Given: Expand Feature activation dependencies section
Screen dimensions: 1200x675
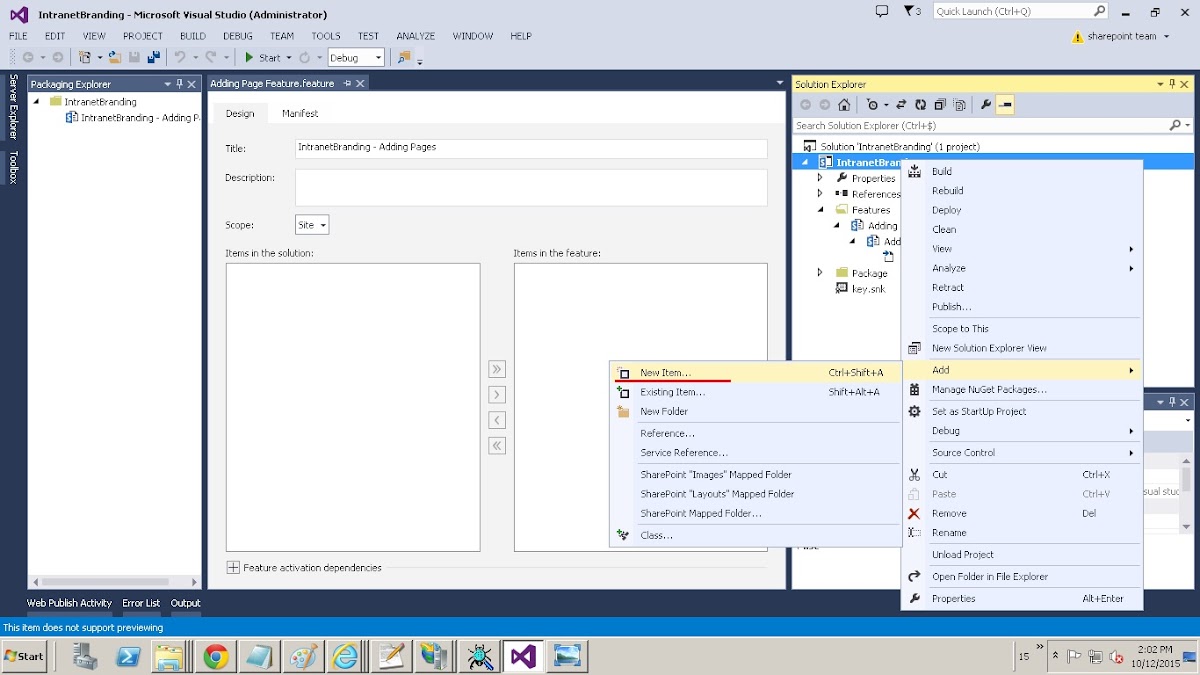Looking at the screenshot, I should click(233, 568).
